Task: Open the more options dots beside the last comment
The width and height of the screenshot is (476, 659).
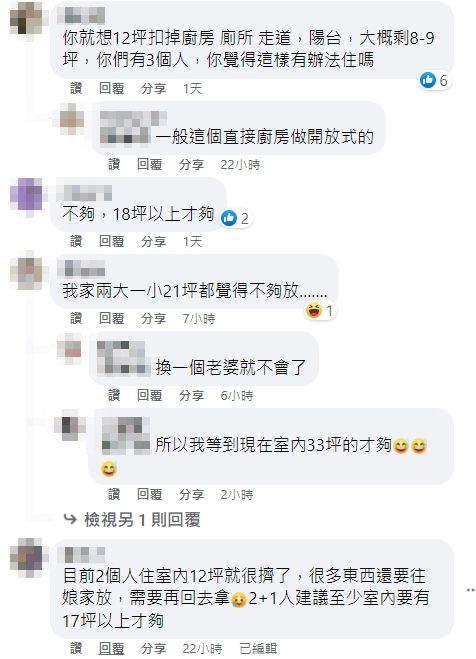Action: click(470, 590)
